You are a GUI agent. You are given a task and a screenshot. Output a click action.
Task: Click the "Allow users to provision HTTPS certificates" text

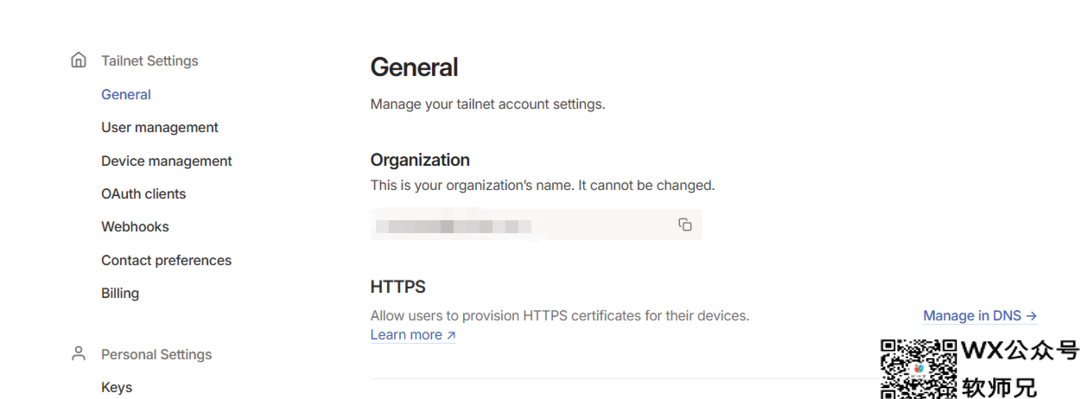(x=560, y=316)
